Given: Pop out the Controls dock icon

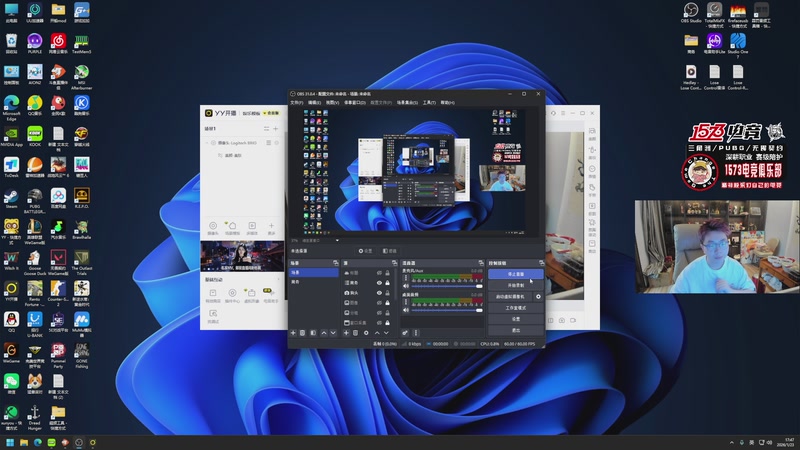Looking at the screenshot, I should 541,263.
